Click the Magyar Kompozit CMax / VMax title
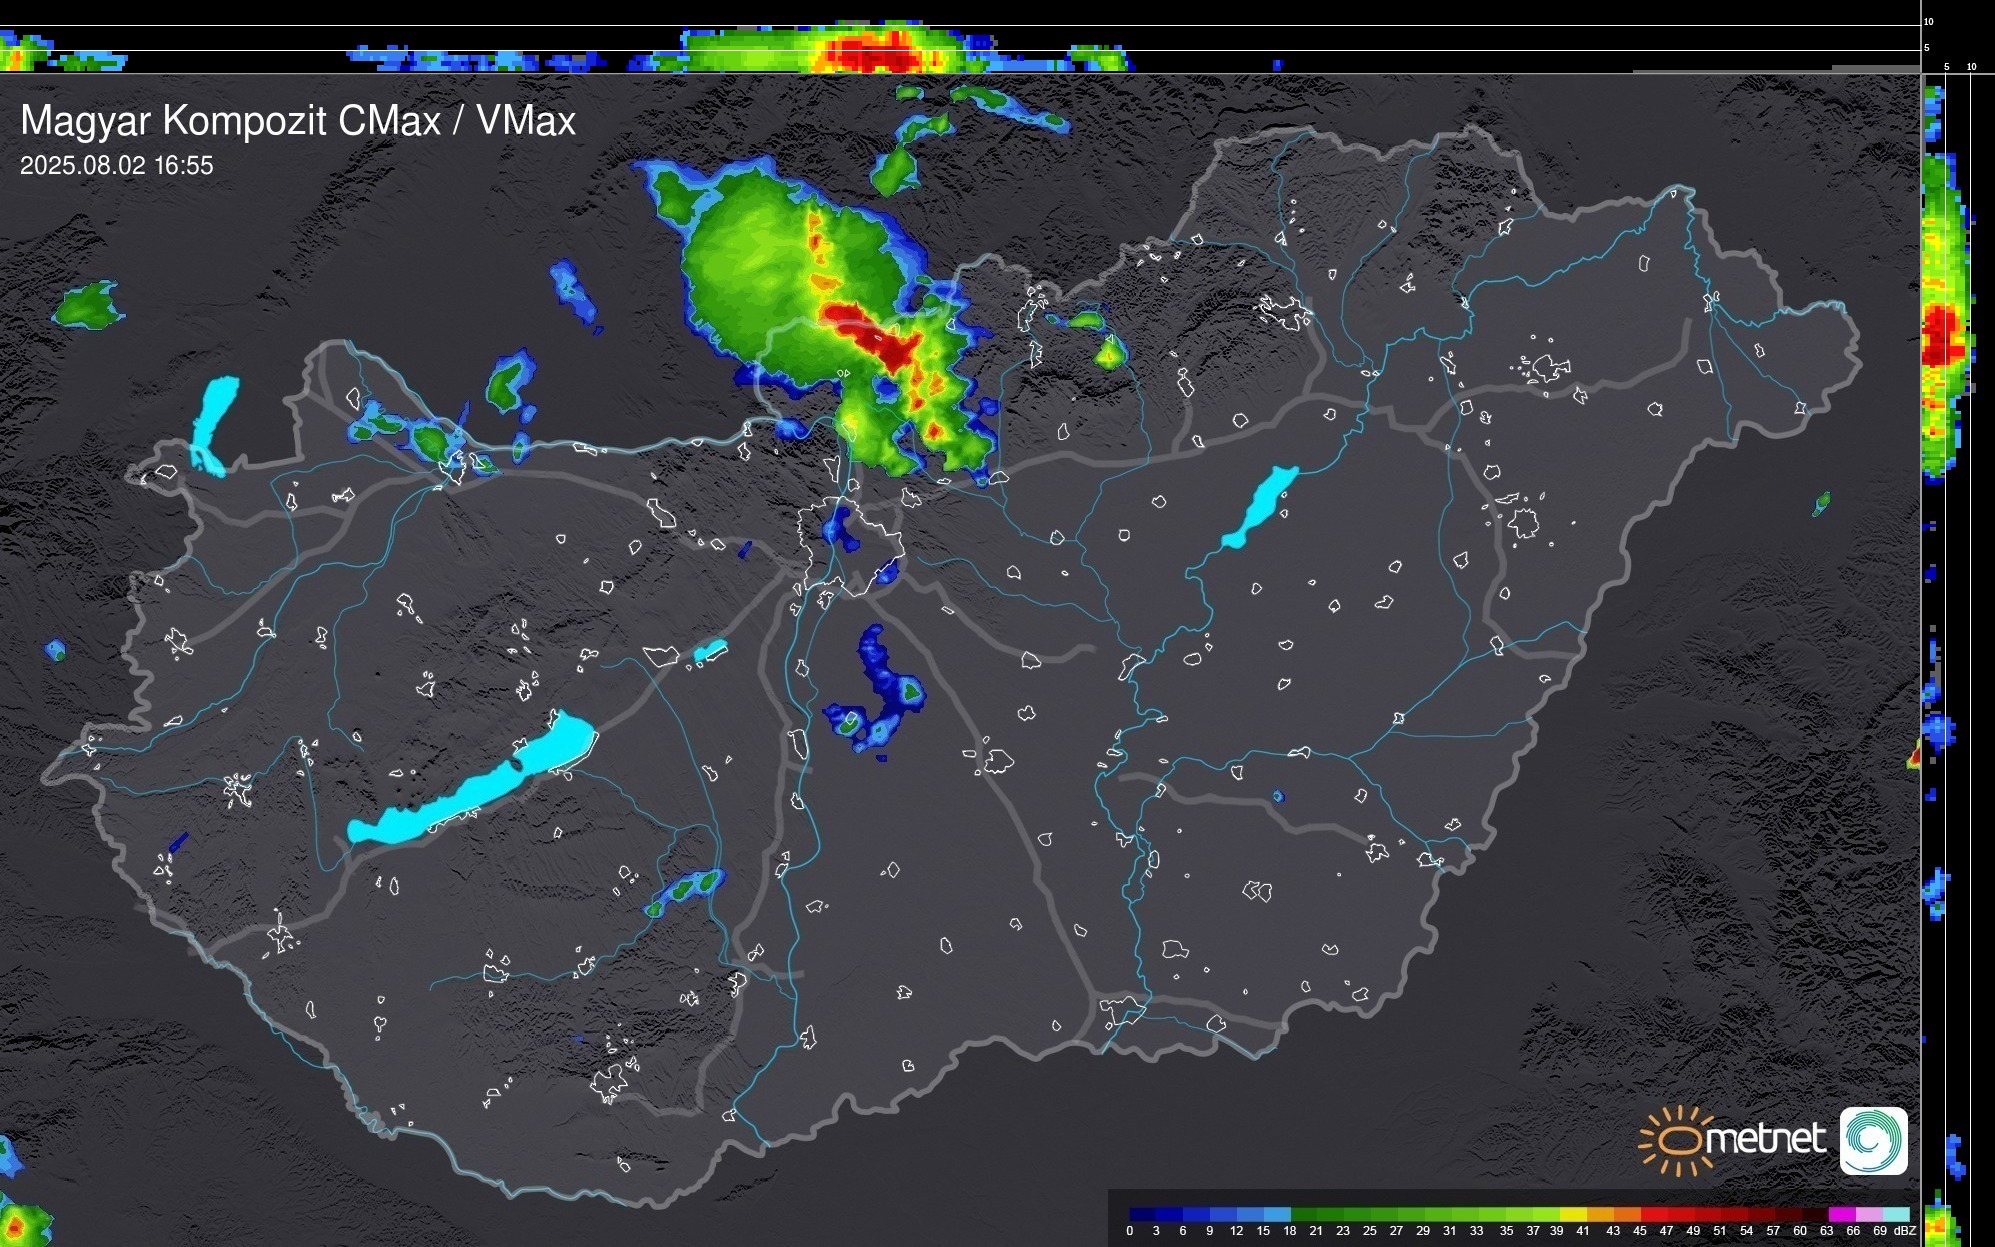Screen dimensions: 1995x1247 tap(298, 121)
